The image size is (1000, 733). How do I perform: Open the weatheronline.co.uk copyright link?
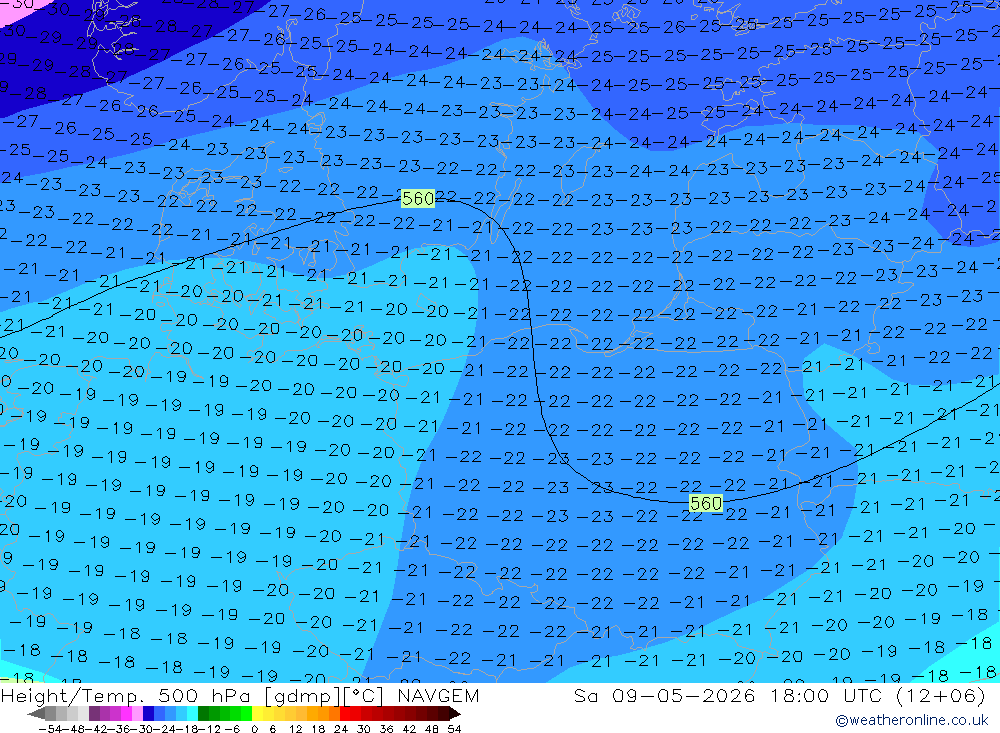[912, 720]
